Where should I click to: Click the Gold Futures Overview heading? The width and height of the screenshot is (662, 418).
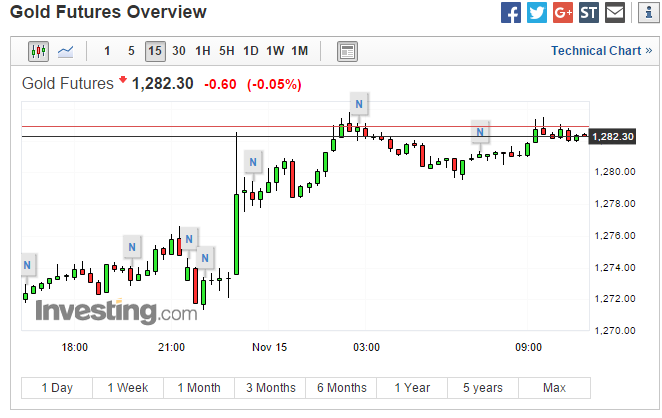[108, 13]
